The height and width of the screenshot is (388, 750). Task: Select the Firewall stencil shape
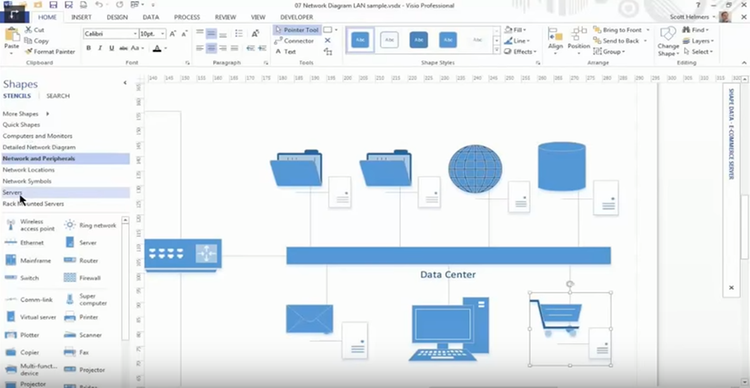pos(70,277)
